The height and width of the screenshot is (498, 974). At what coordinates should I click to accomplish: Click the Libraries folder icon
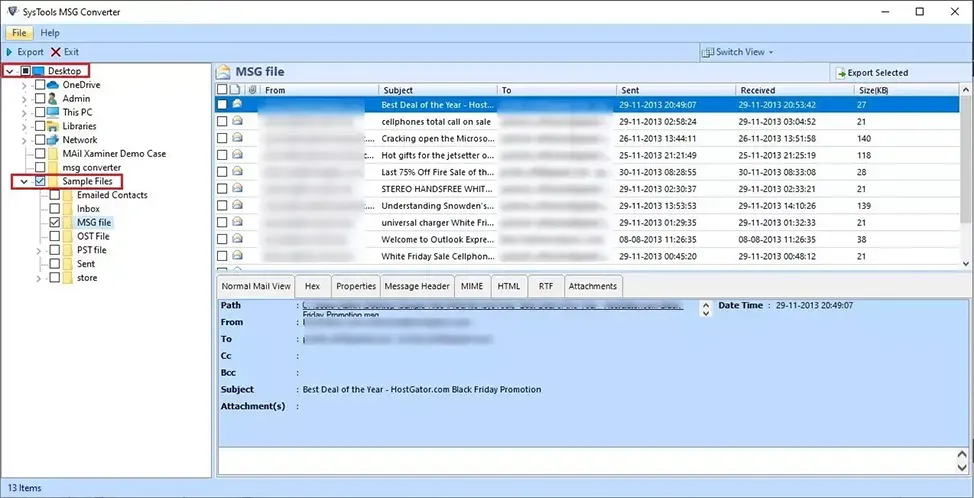[x=53, y=126]
